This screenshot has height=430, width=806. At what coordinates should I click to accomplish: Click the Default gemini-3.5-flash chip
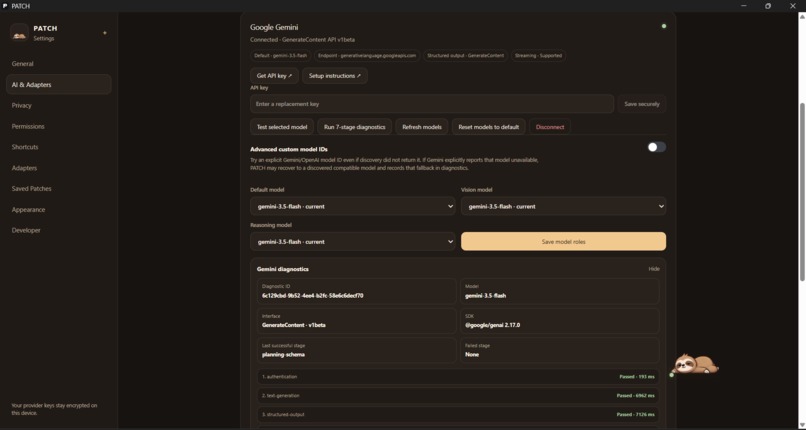pos(280,55)
